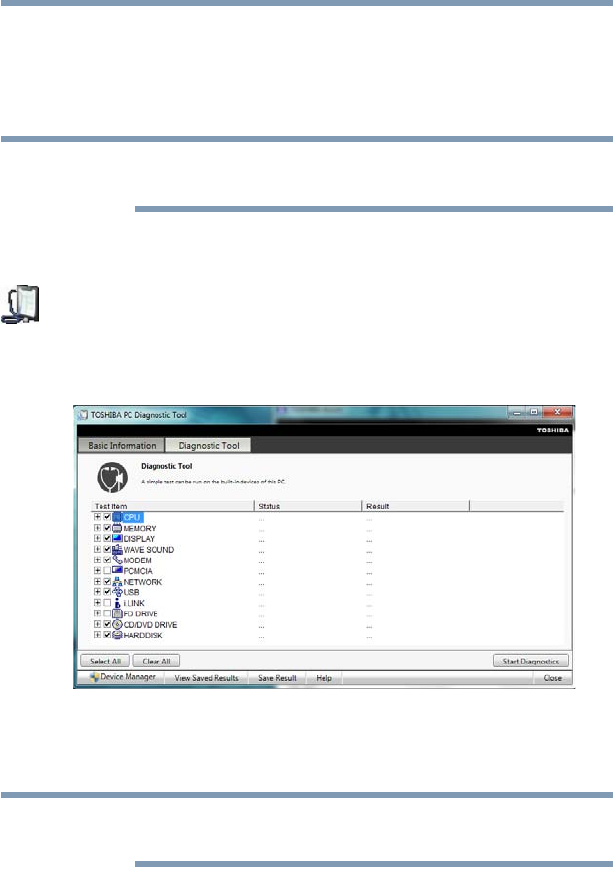The image size is (613, 877).
Task: Click the Result column header
Action: pyautogui.click(x=416, y=506)
